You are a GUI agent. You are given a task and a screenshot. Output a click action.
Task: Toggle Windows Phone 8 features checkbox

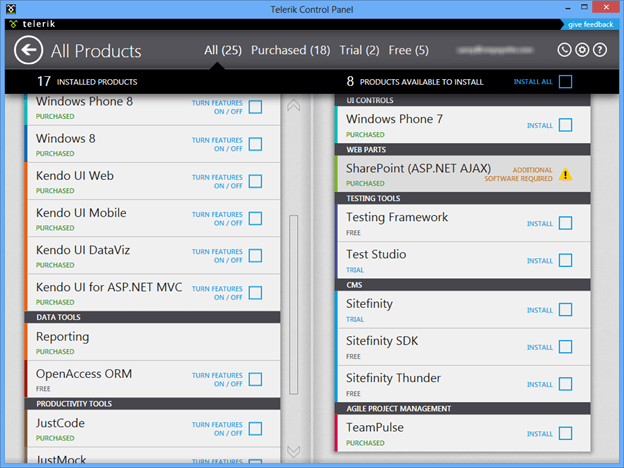[255, 107]
